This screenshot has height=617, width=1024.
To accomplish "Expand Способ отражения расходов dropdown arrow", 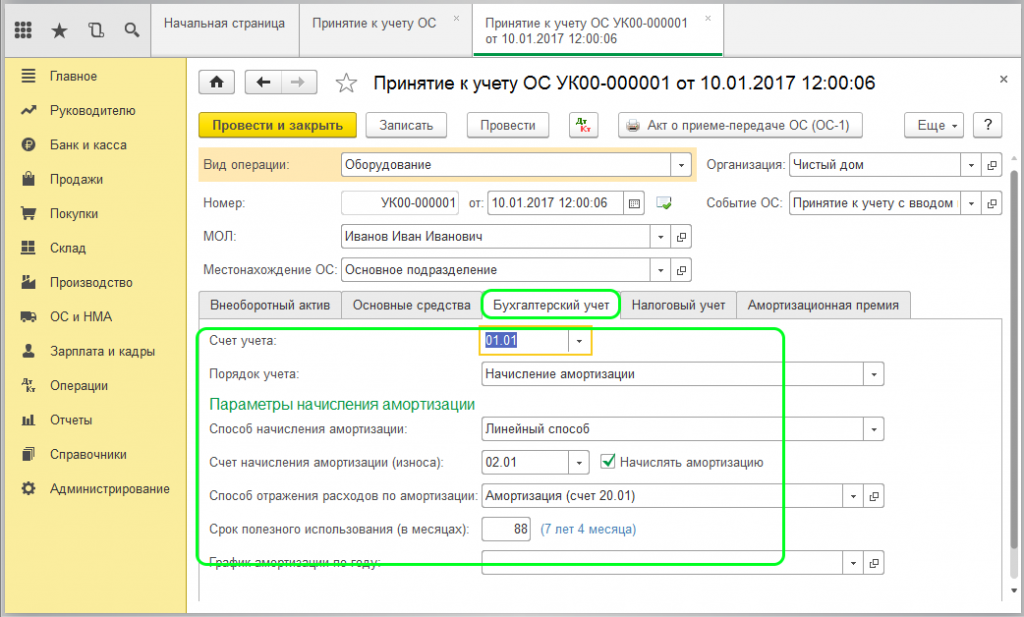I will pyautogui.click(x=853, y=496).
